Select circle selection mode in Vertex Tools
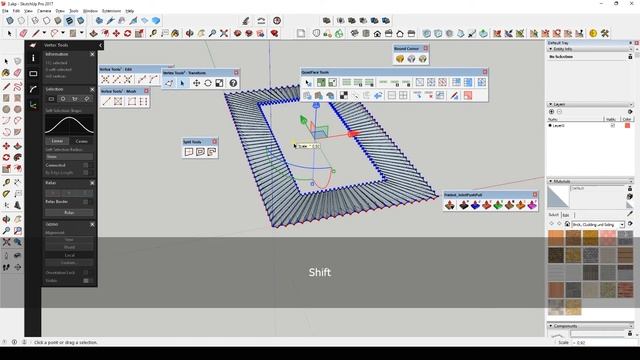 pos(63,99)
